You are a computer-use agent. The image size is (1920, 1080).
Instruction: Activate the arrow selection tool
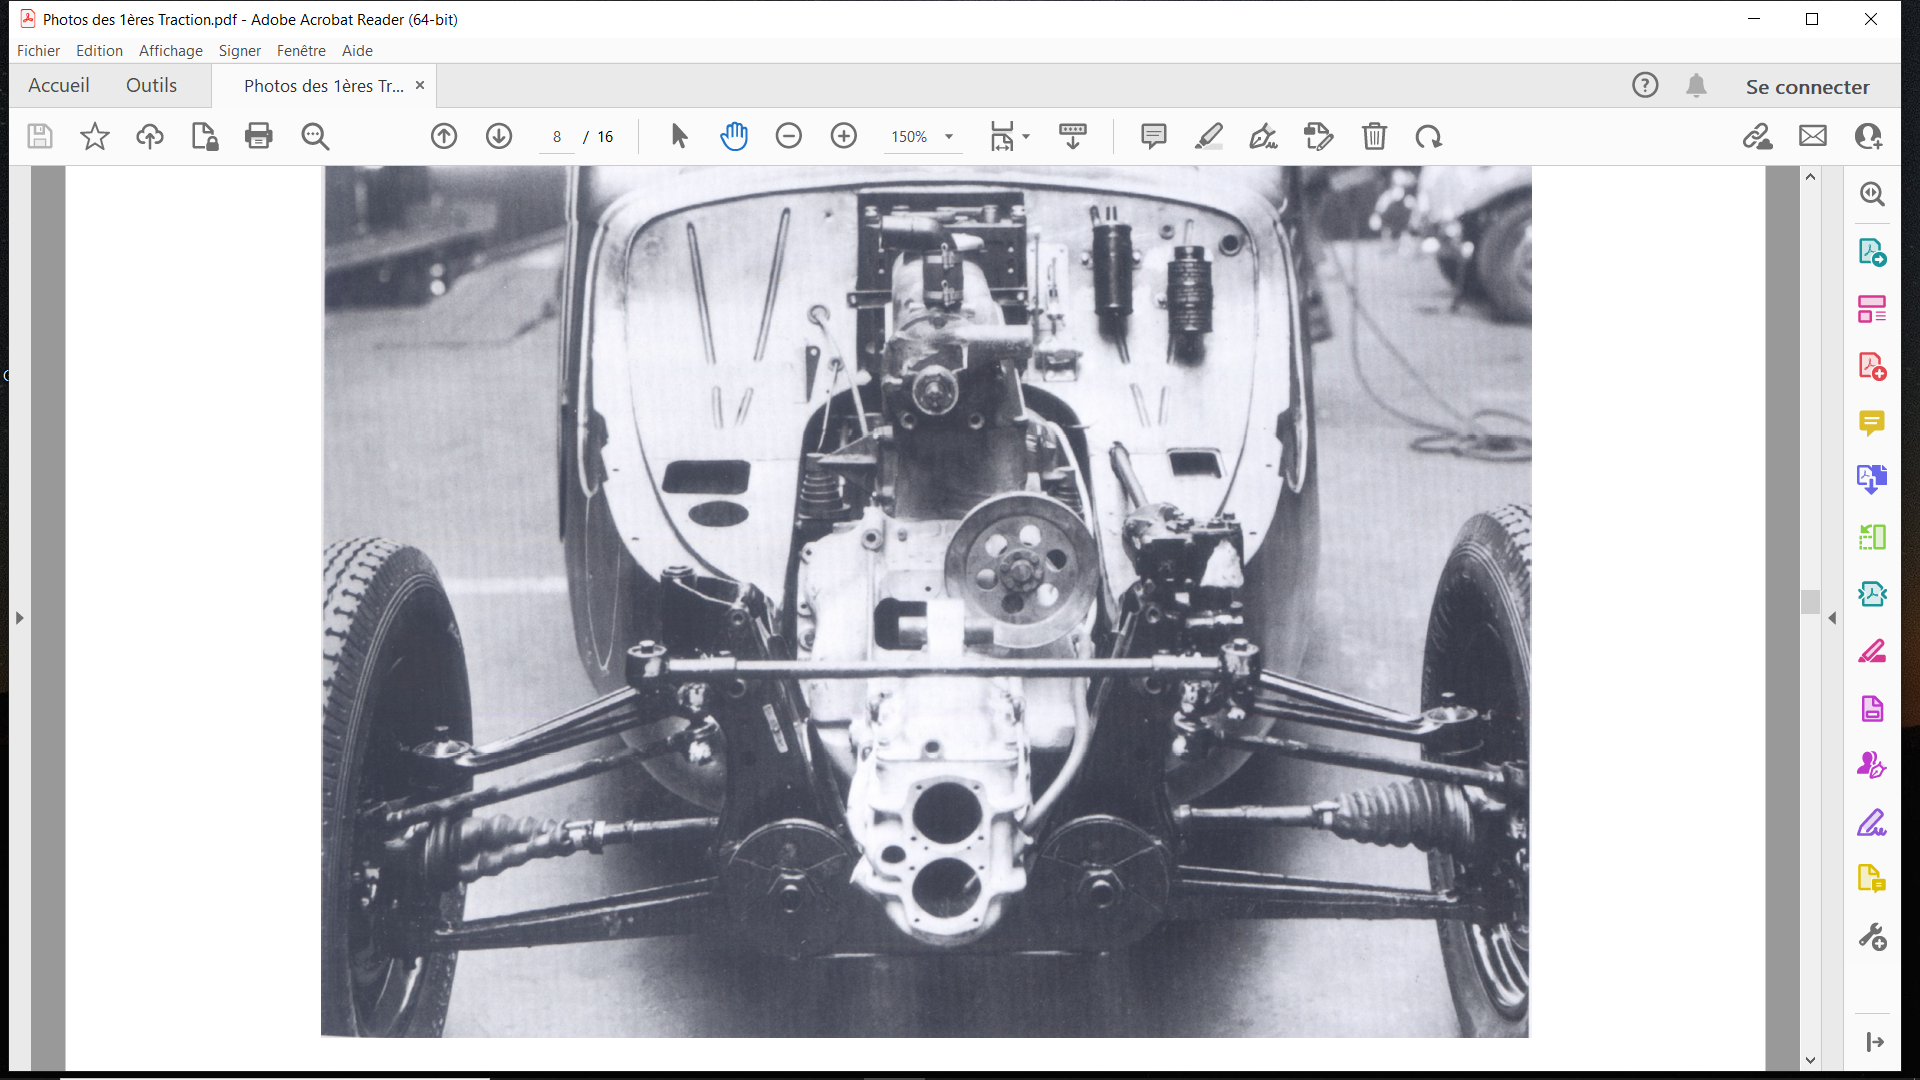[x=679, y=136]
